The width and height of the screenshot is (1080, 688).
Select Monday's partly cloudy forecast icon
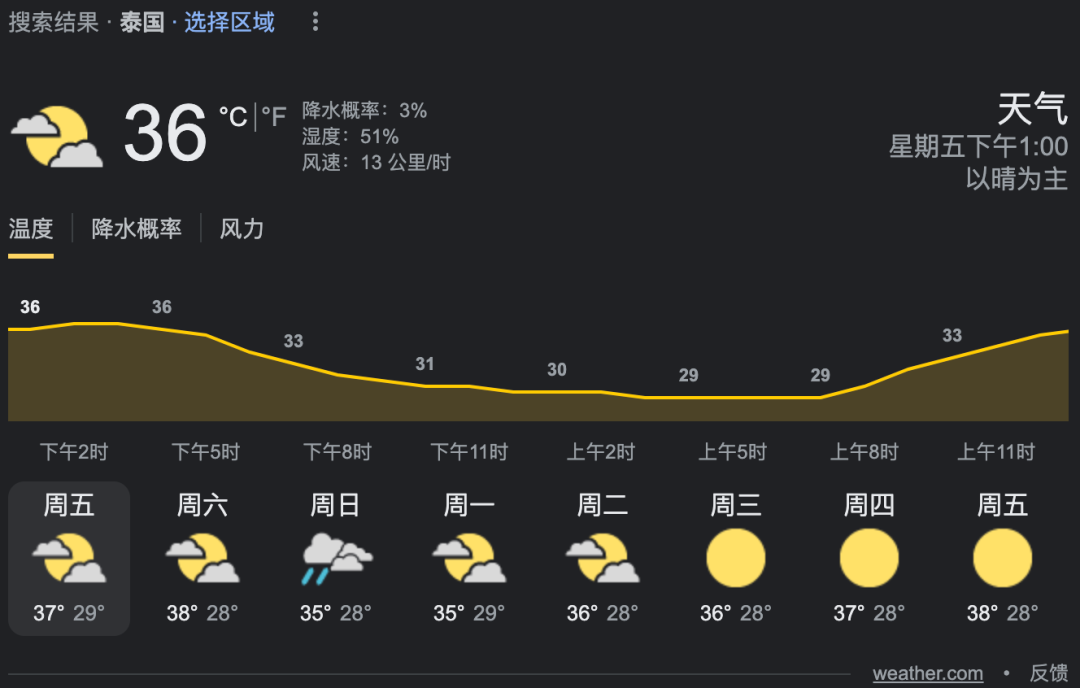(469, 558)
